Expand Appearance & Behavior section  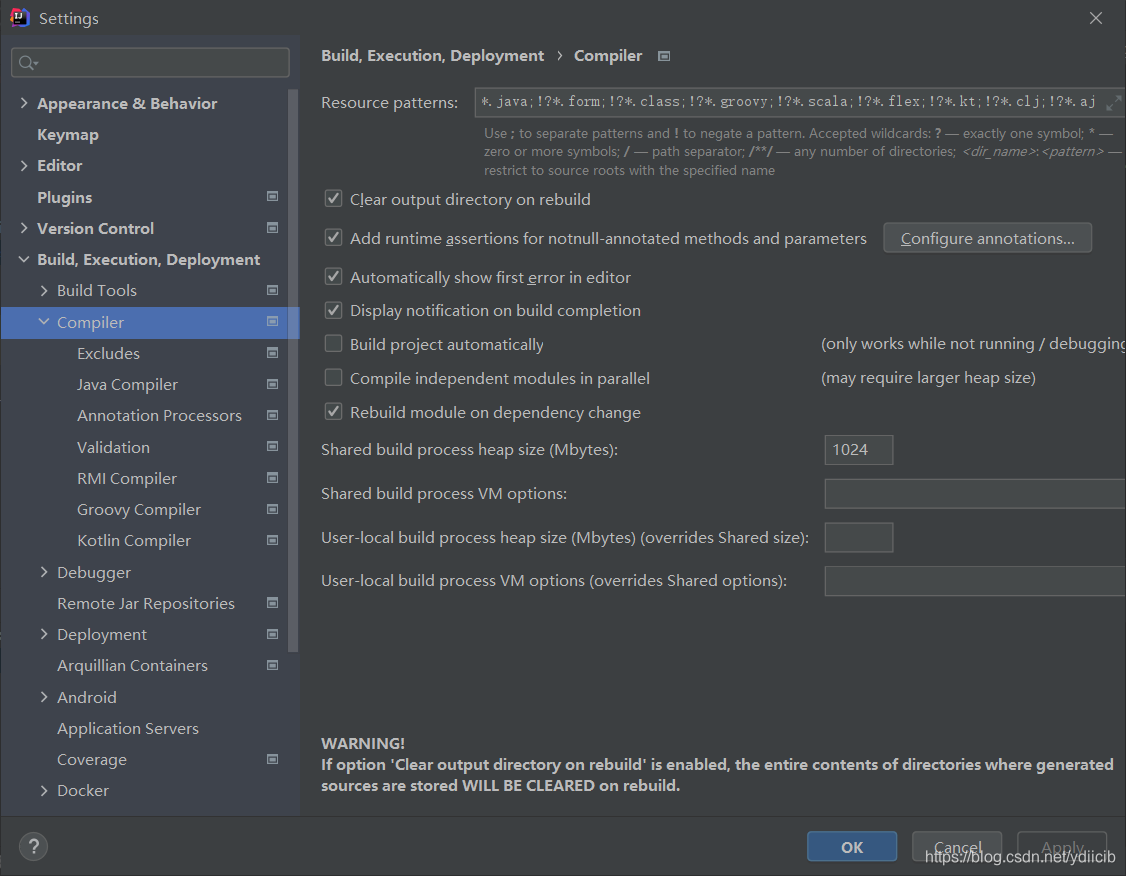point(24,103)
